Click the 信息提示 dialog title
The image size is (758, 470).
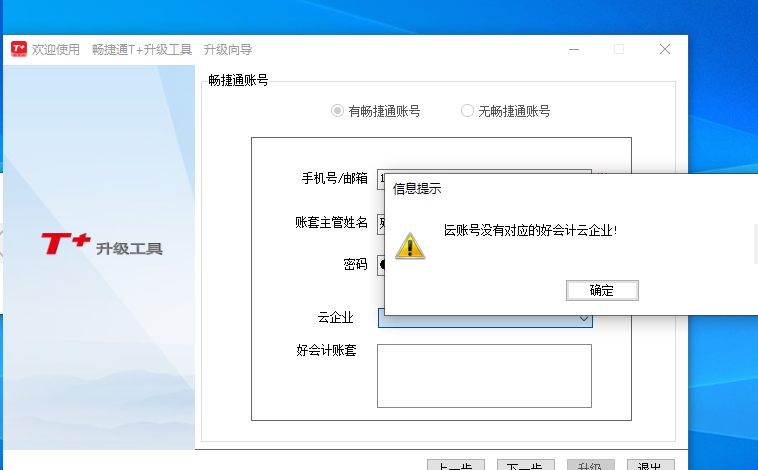[x=417, y=189]
